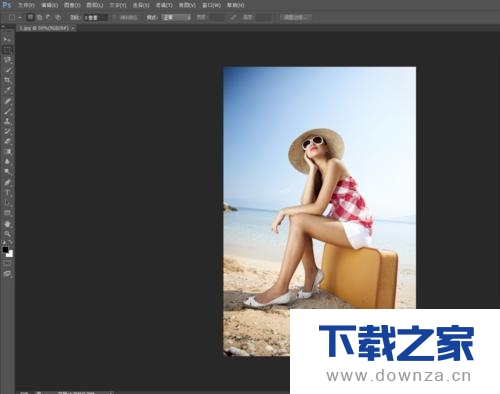Choose Subtract from Selection mode
Image resolution: width=500 pixels, height=394 pixels.
point(49,17)
